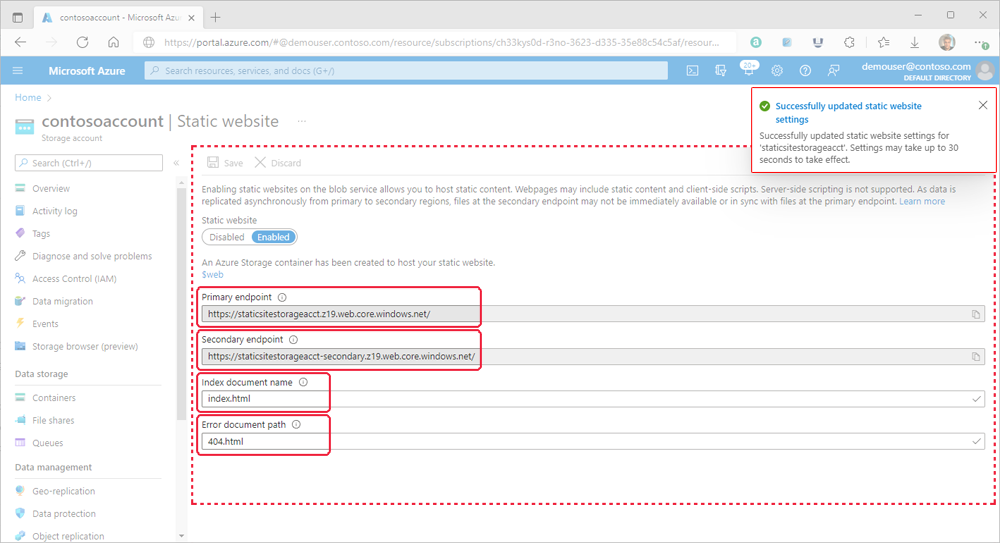Click the browser back arrow
The height and width of the screenshot is (543, 1000).
point(20,42)
